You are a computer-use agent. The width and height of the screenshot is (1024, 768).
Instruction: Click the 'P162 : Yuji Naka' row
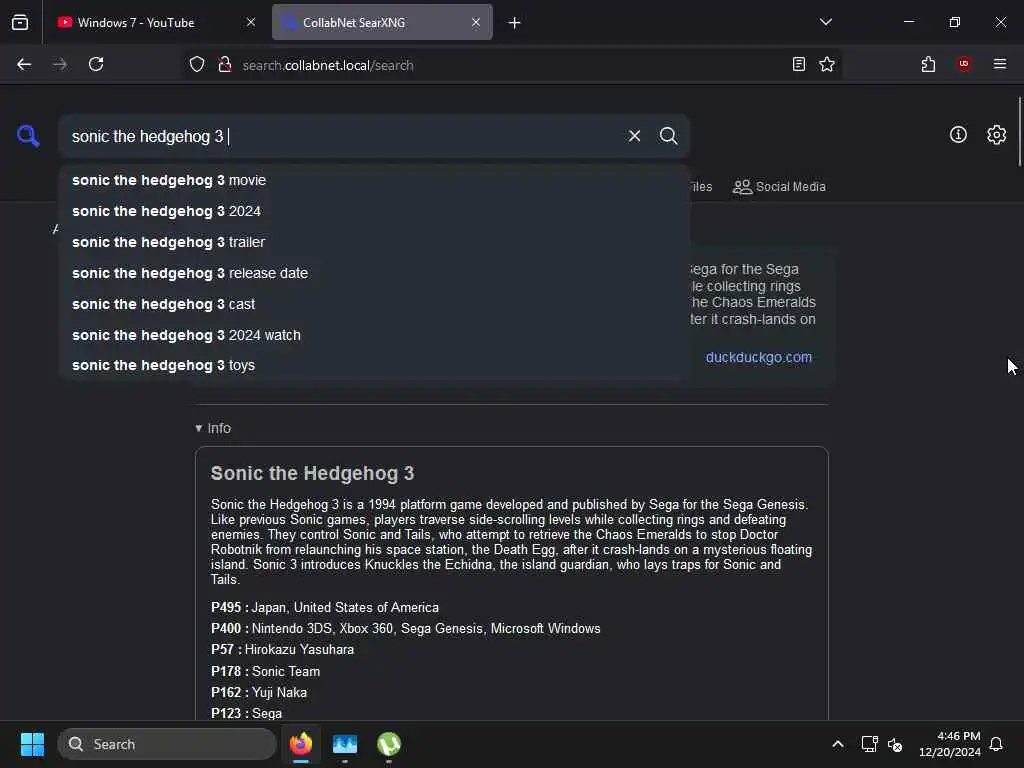point(259,692)
